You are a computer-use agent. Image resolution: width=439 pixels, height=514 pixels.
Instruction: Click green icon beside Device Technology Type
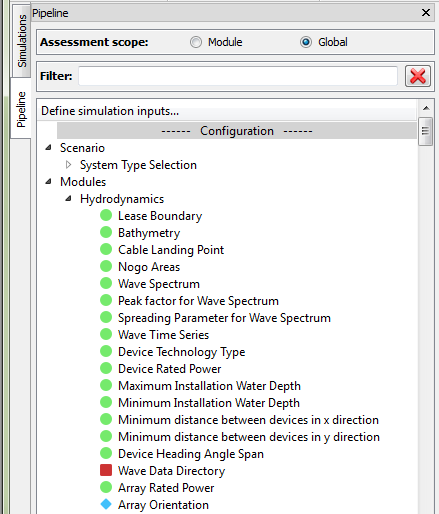106,351
